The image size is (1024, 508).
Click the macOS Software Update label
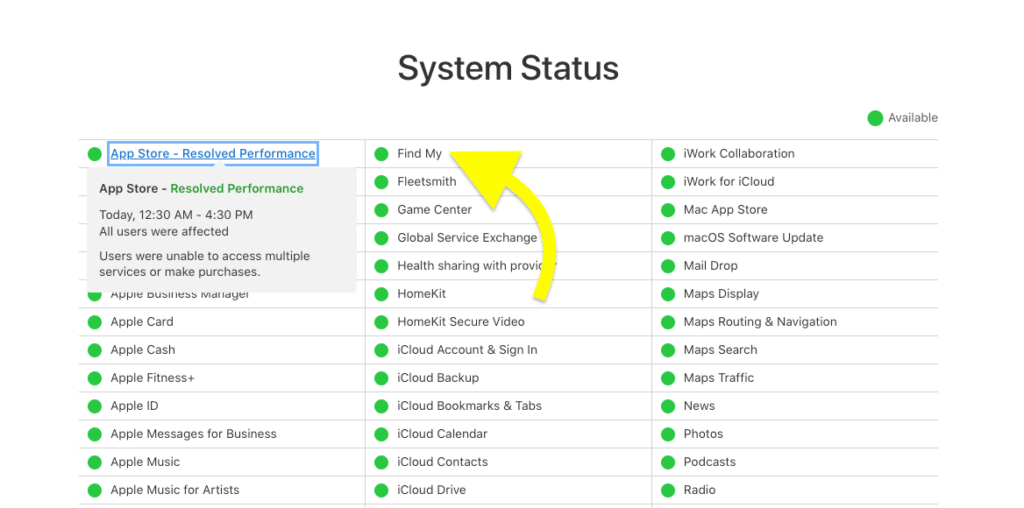754,238
